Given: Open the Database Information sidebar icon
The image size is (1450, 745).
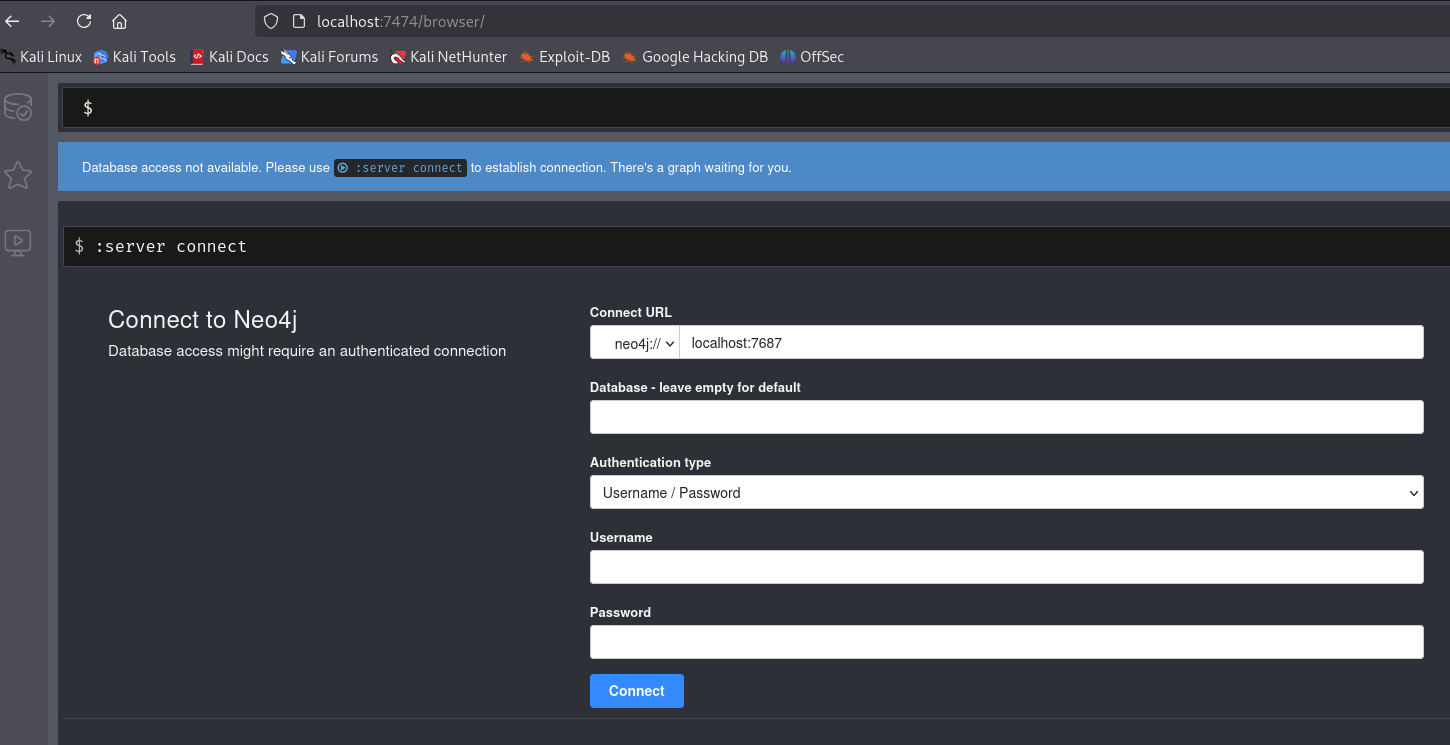Looking at the screenshot, I should (x=18, y=107).
